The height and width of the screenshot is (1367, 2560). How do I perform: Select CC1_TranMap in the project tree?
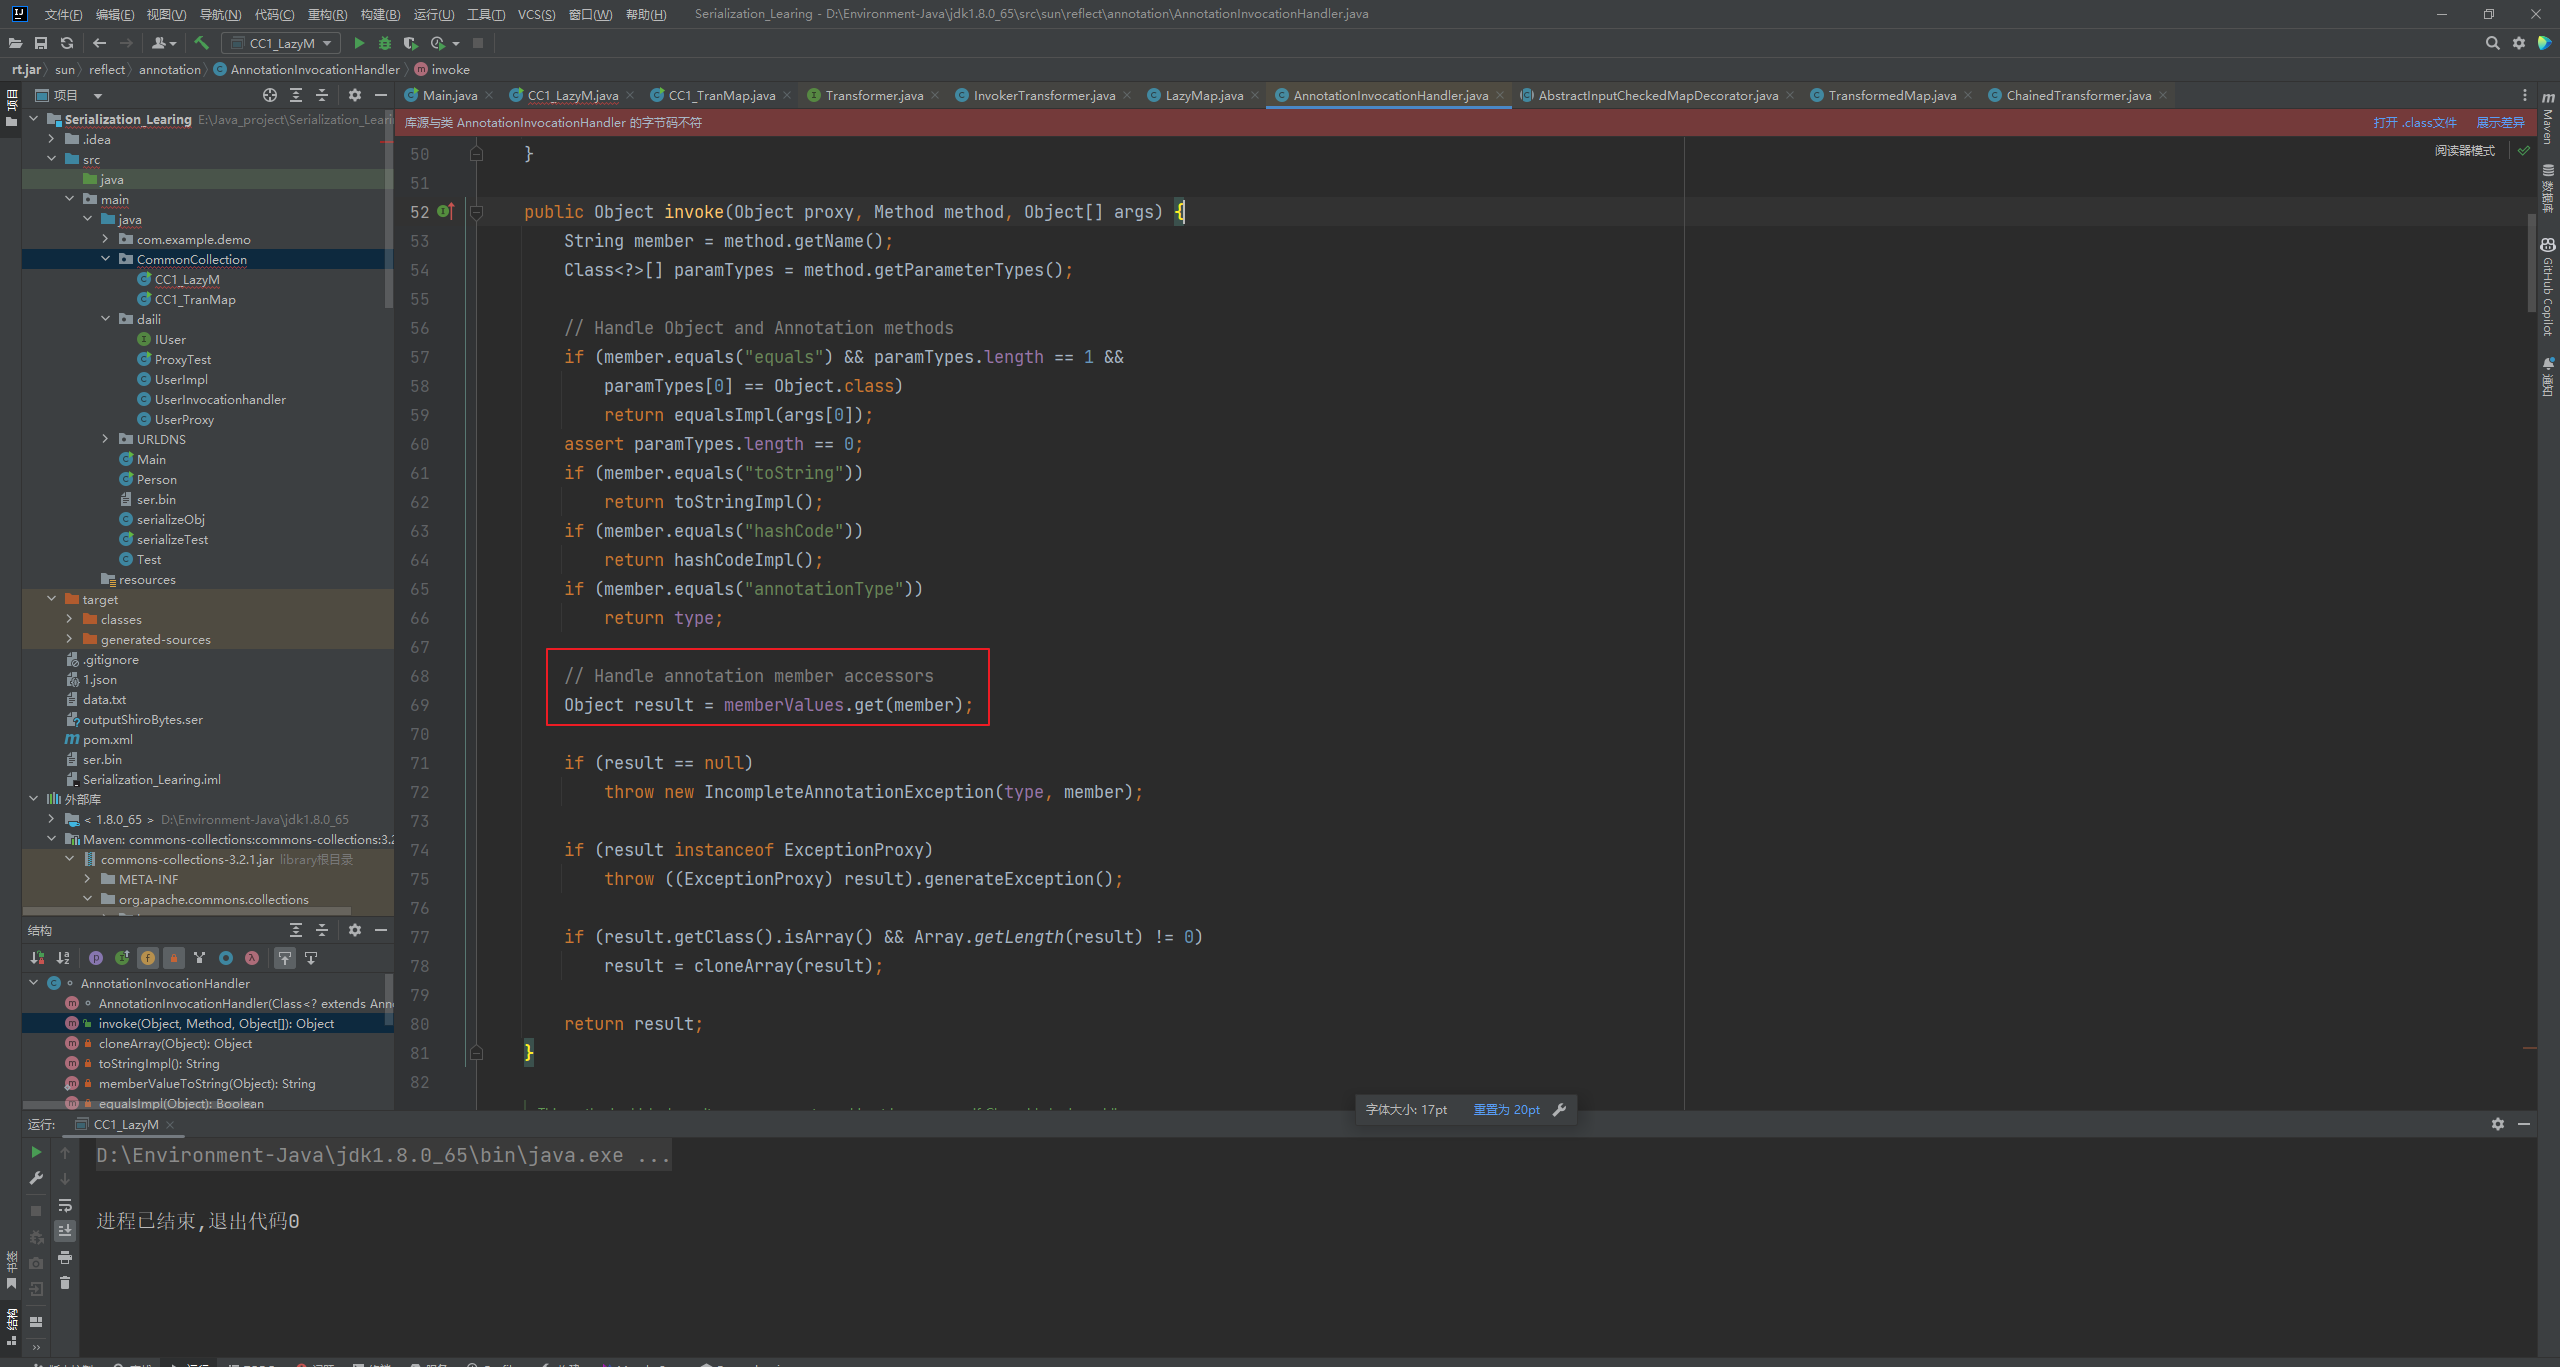pyautogui.click(x=194, y=299)
